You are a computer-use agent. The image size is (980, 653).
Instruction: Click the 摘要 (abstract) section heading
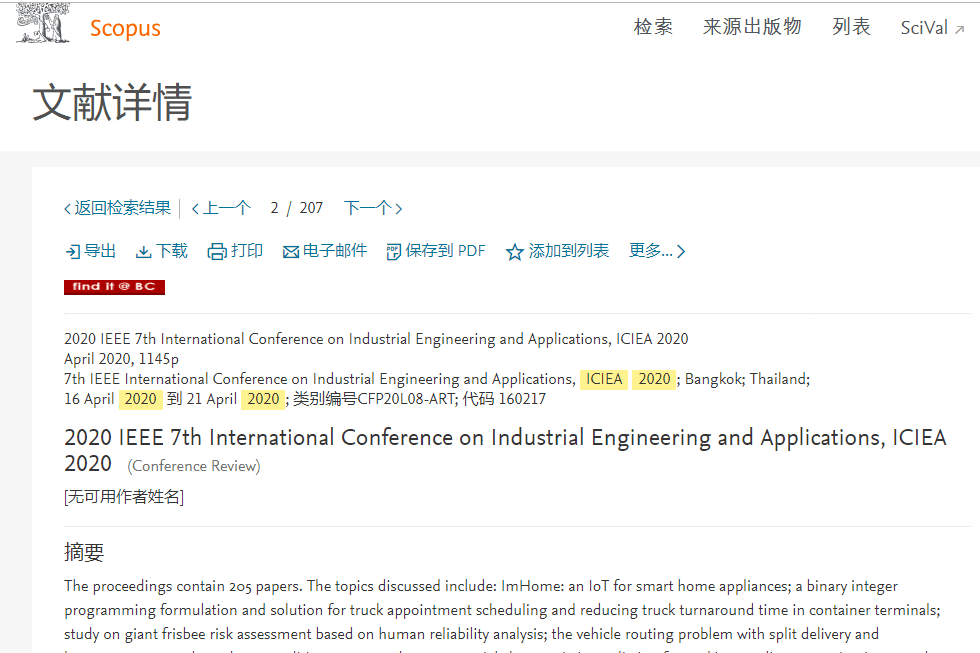tap(84, 553)
